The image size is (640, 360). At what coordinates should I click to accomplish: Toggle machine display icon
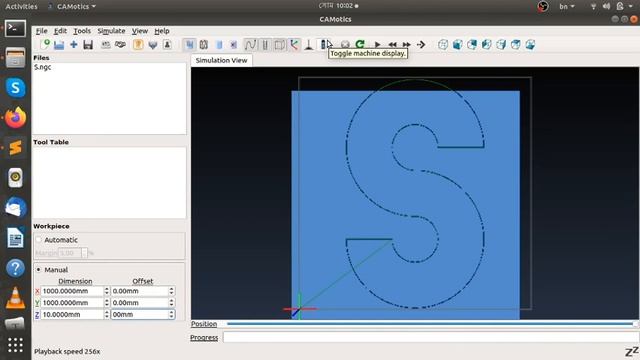point(324,44)
